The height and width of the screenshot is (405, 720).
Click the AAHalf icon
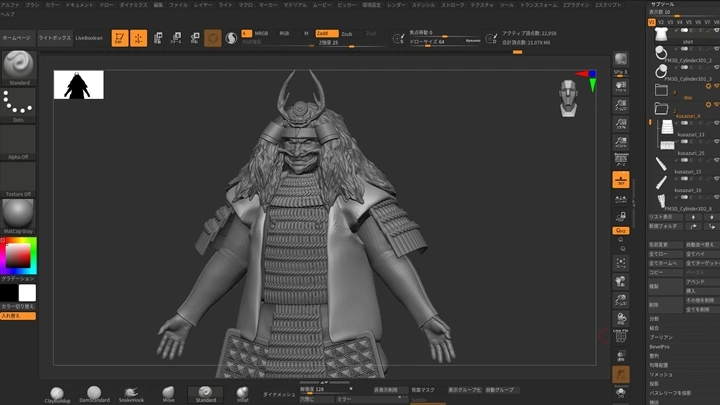[621, 142]
